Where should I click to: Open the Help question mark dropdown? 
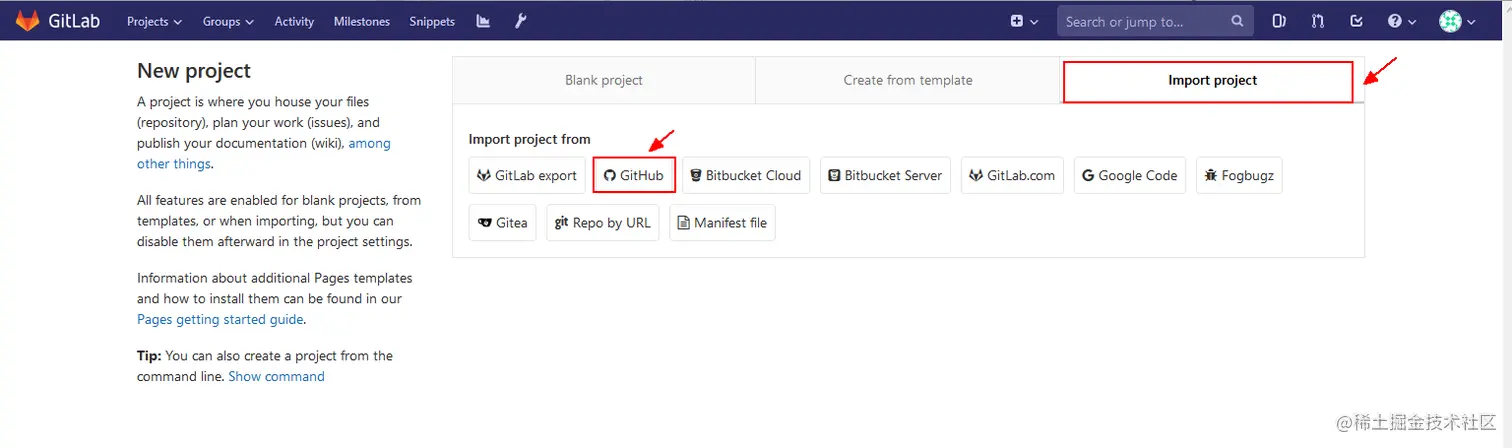point(1402,21)
